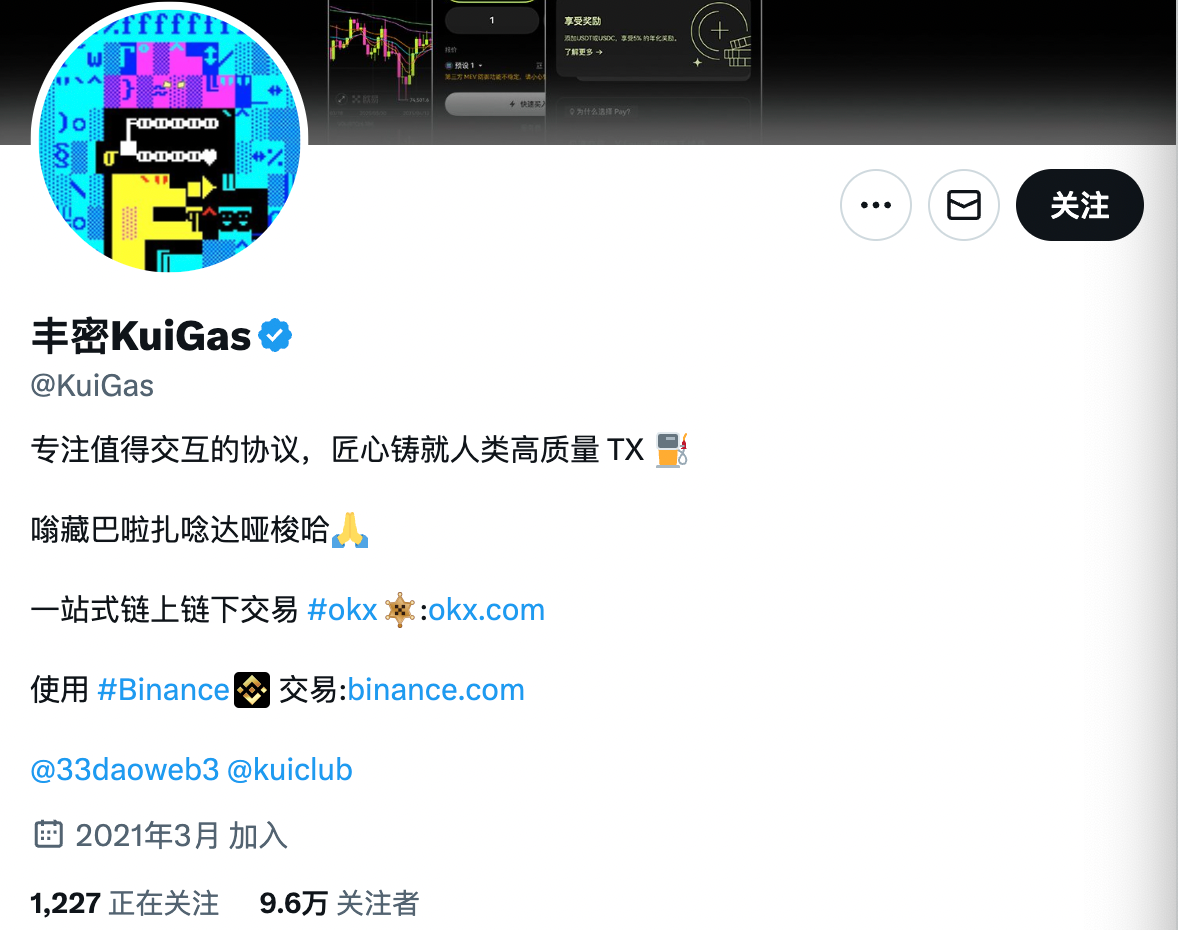
Task: Click the 丰密KuiGas display name
Action: click(140, 336)
